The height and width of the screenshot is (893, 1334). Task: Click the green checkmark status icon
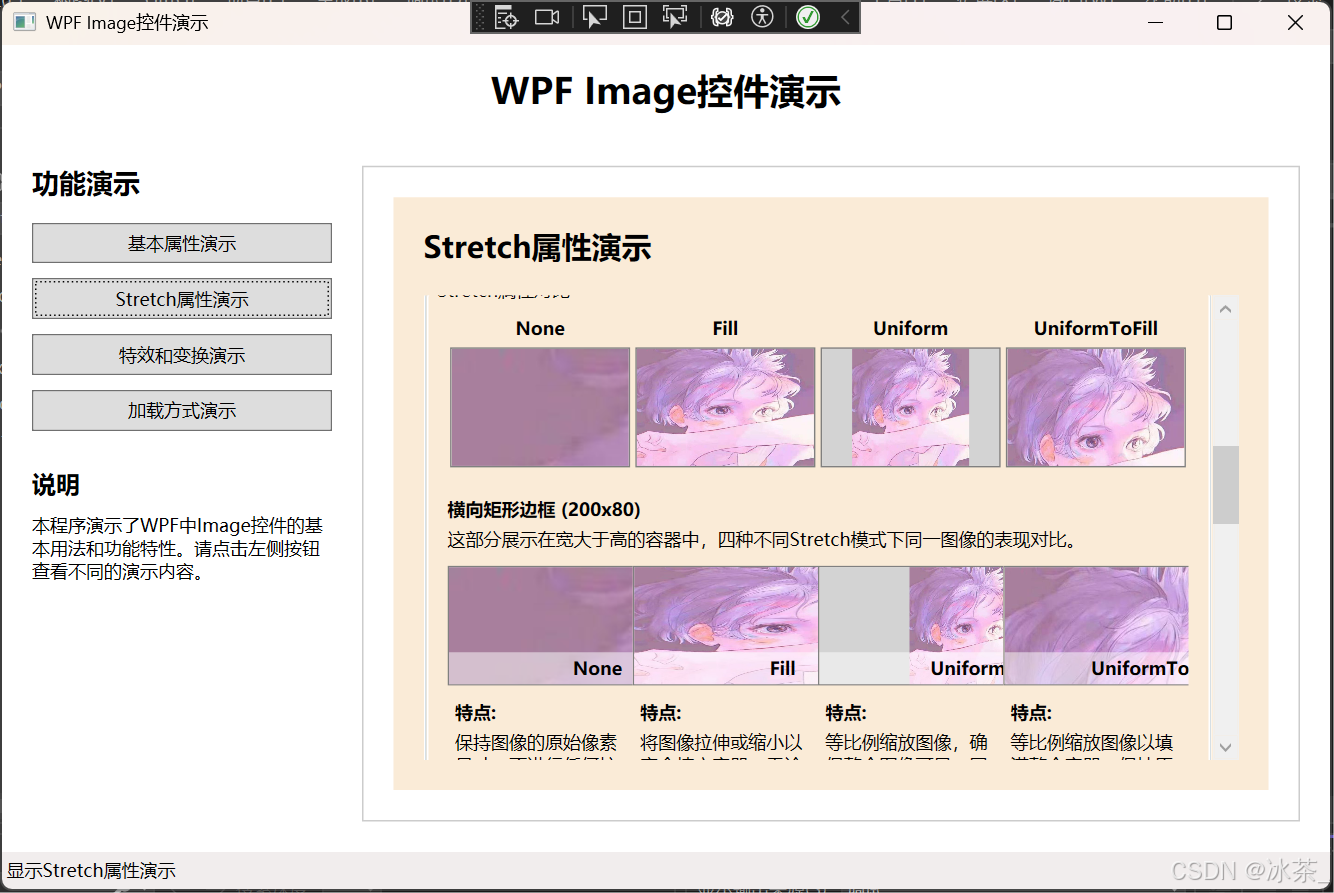pos(808,17)
